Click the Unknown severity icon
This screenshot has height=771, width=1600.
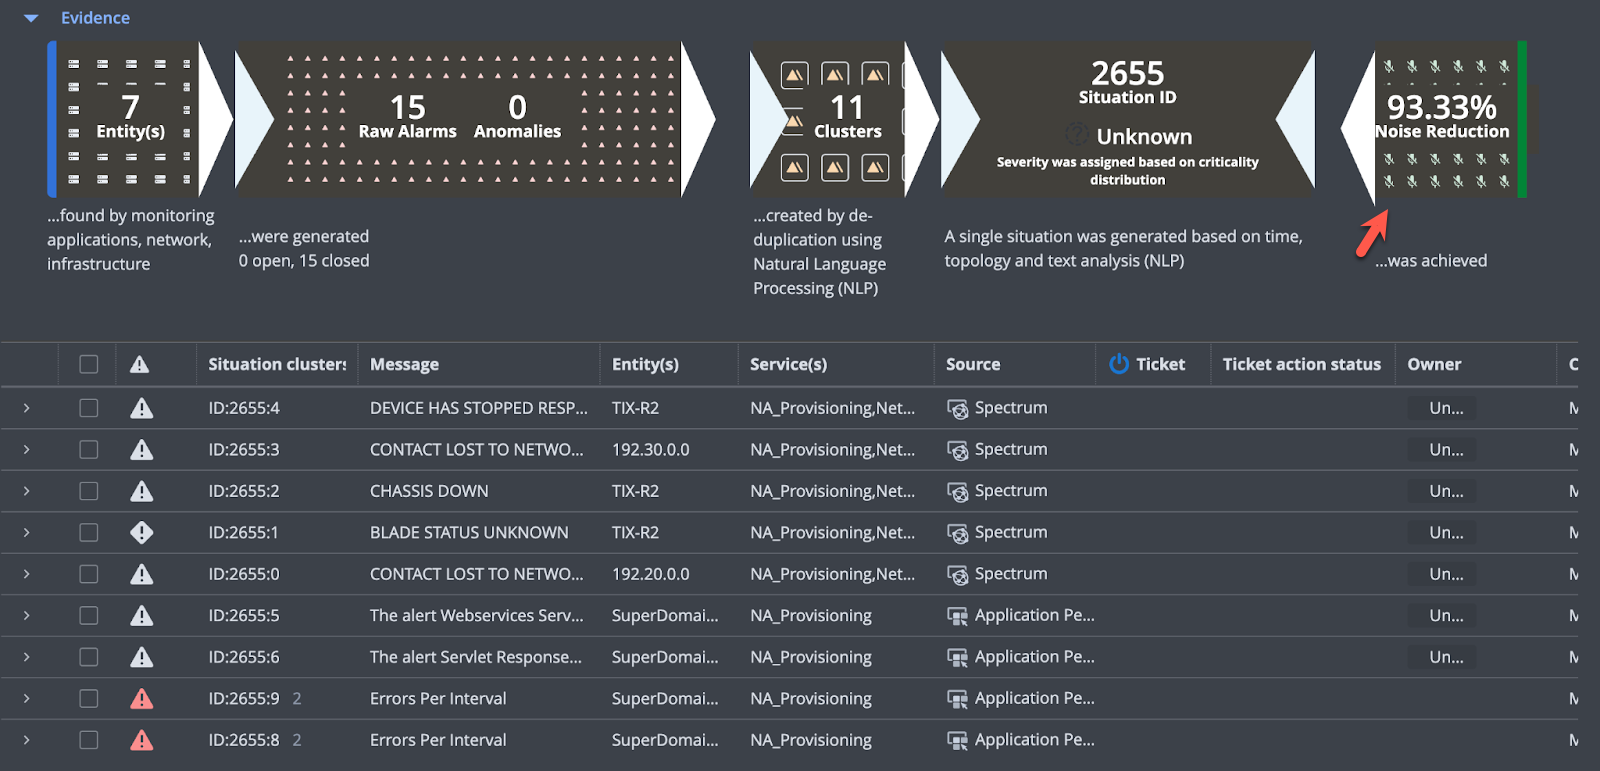click(x=1077, y=135)
